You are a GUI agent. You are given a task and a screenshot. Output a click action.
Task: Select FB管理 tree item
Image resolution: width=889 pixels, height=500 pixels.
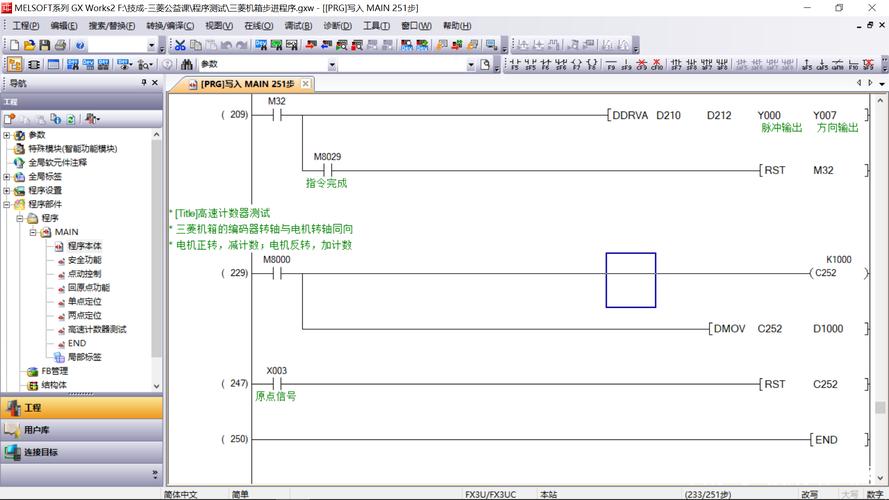54,371
